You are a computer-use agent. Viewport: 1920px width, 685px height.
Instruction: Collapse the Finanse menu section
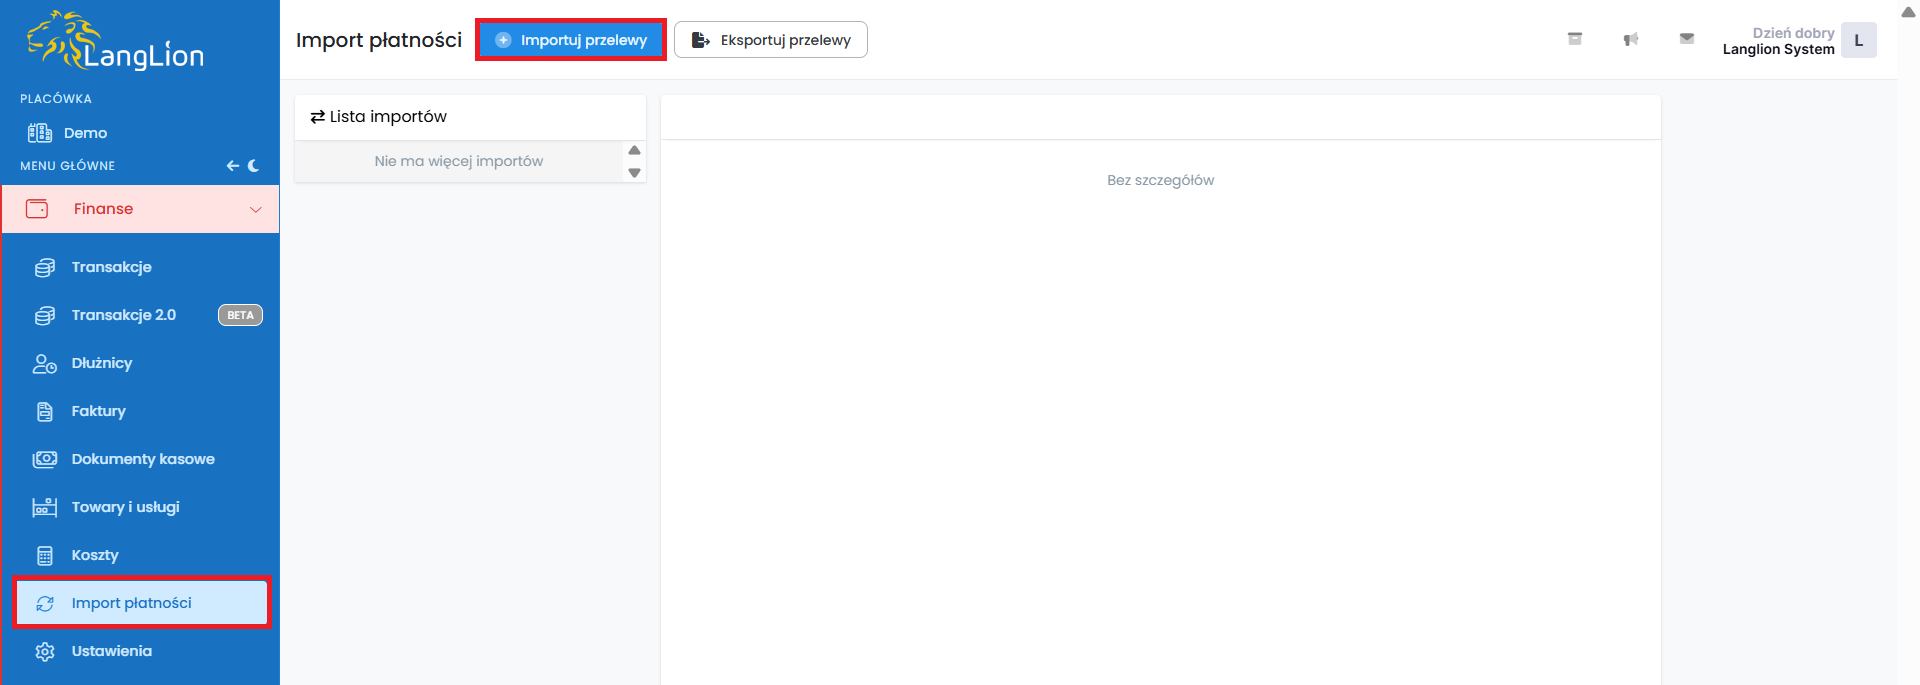103,209
